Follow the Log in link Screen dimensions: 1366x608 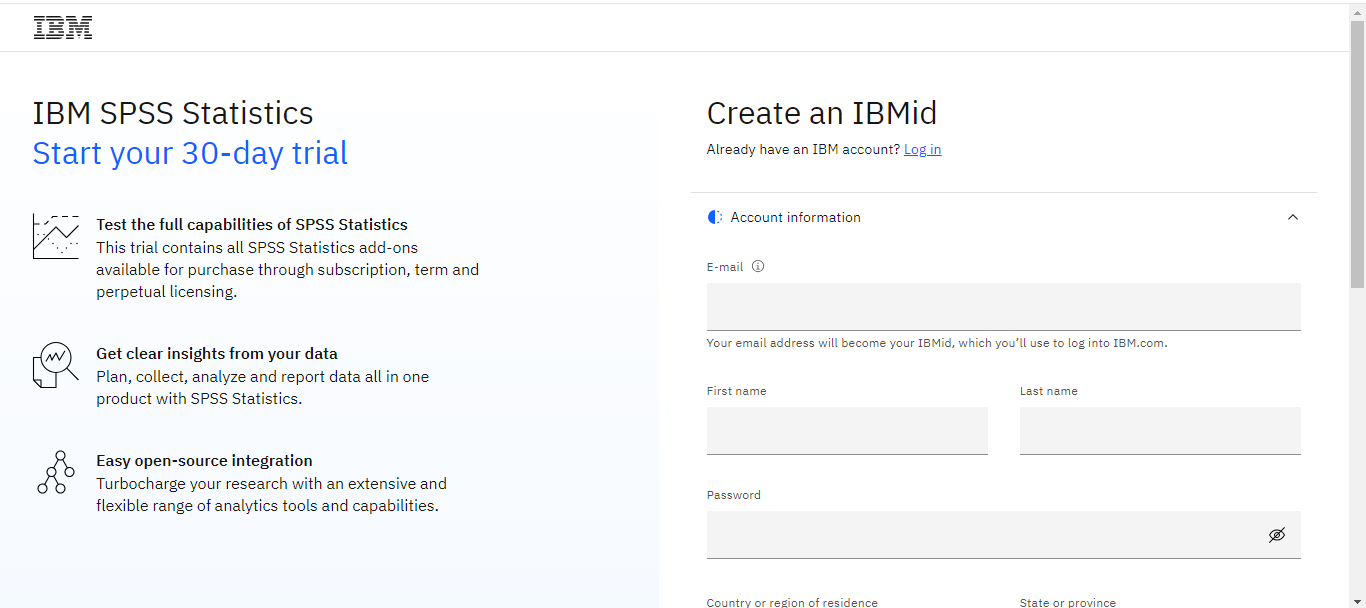tap(922, 149)
